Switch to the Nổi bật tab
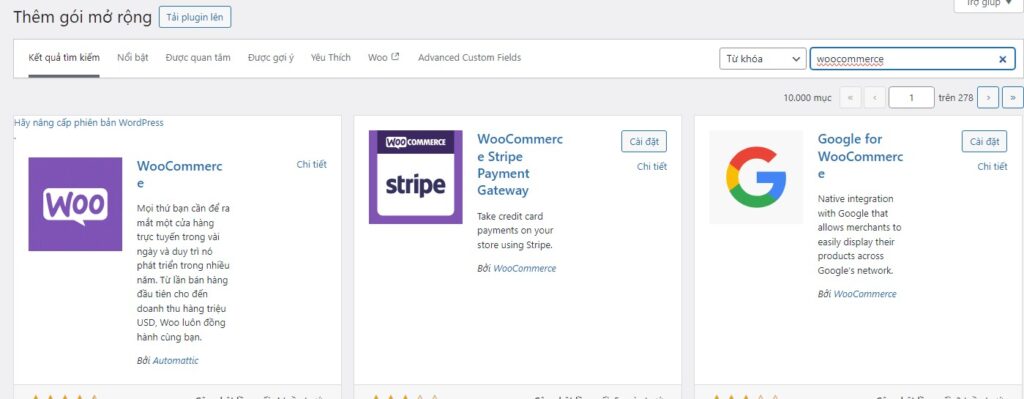This screenshot has height=399, width=1024. coord(133,57)
